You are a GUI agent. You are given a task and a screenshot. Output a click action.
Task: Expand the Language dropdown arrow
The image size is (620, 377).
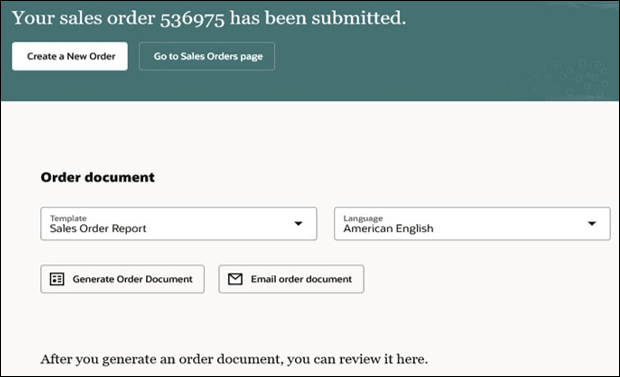point(592,224)
